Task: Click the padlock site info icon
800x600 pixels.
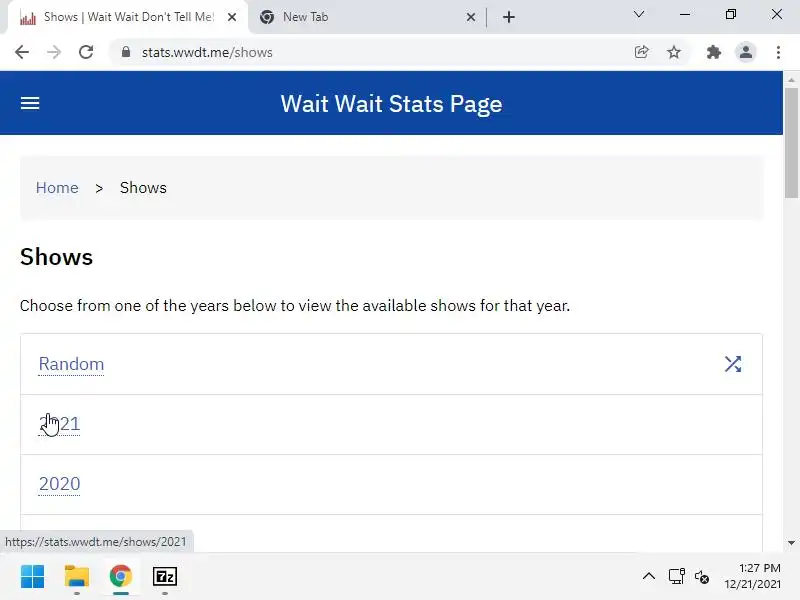Action: point(126,52)
